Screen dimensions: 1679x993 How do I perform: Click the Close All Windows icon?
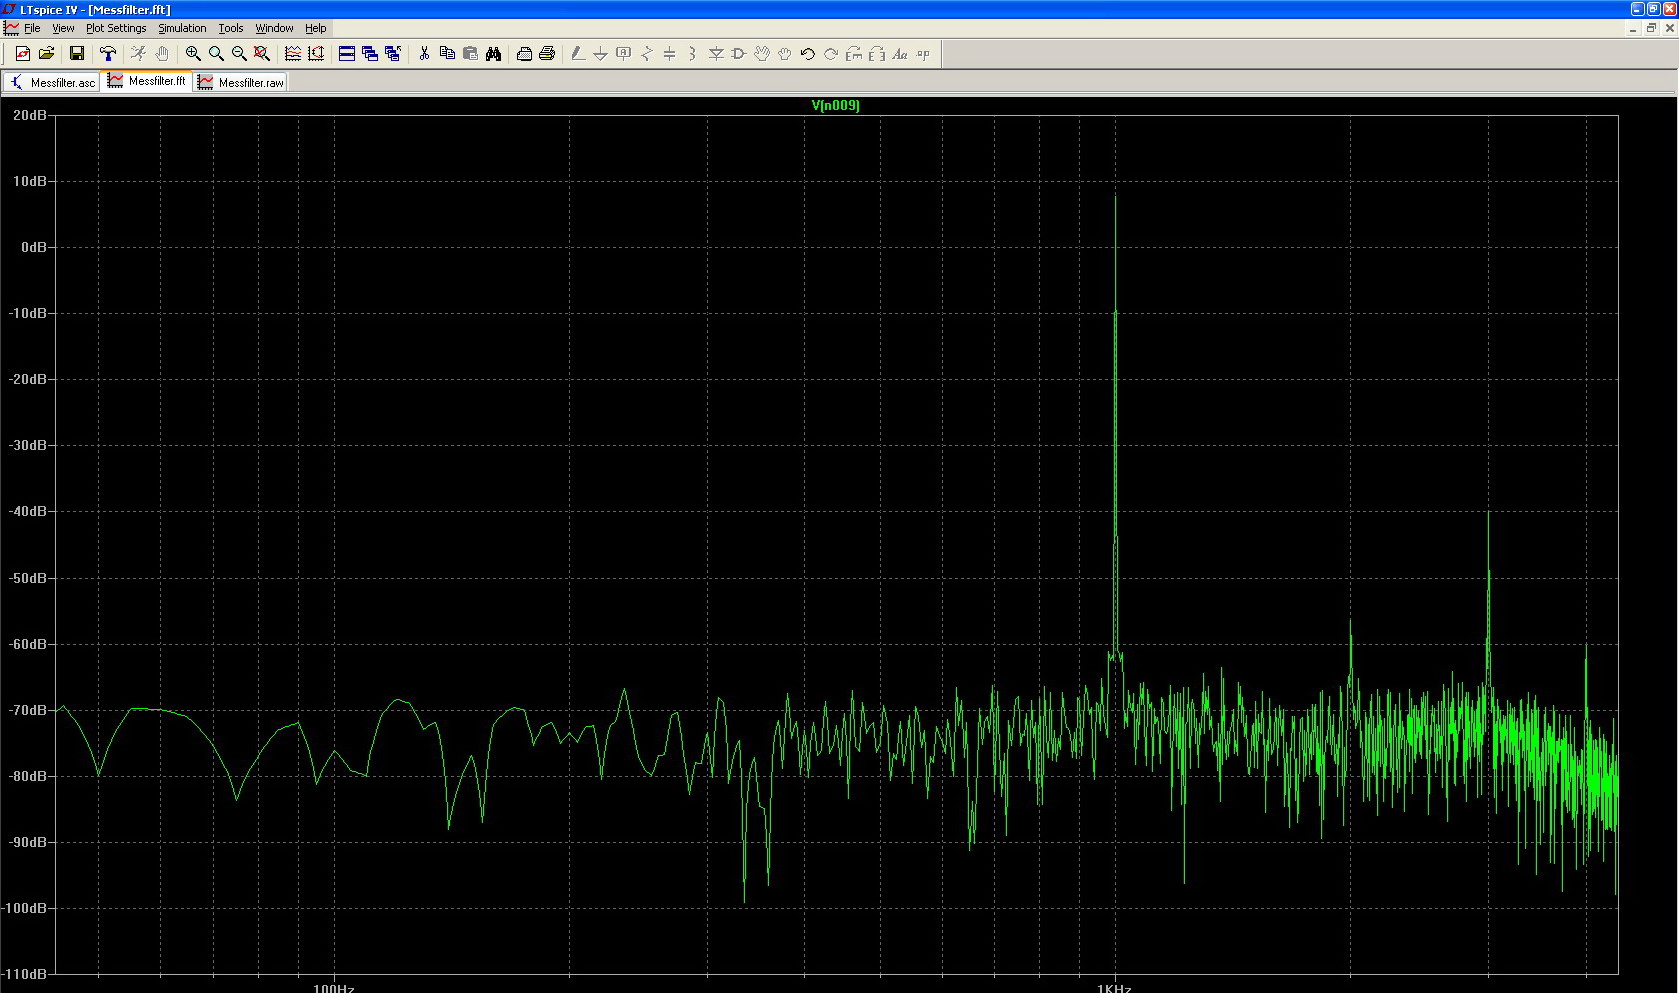(393, 54)
